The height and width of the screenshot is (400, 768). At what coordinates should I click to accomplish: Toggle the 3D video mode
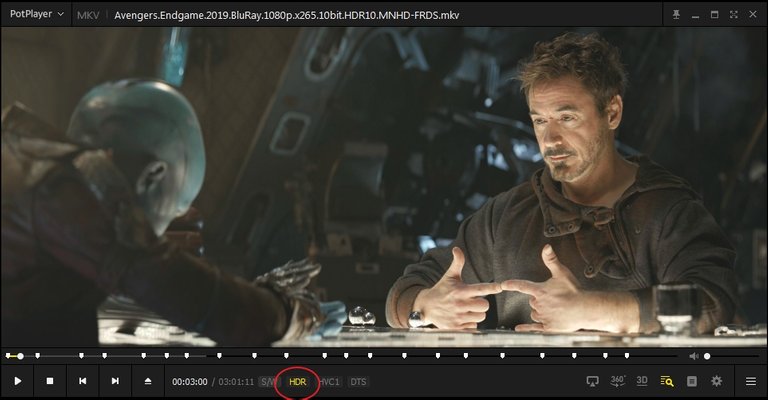(x=642, y=381)
